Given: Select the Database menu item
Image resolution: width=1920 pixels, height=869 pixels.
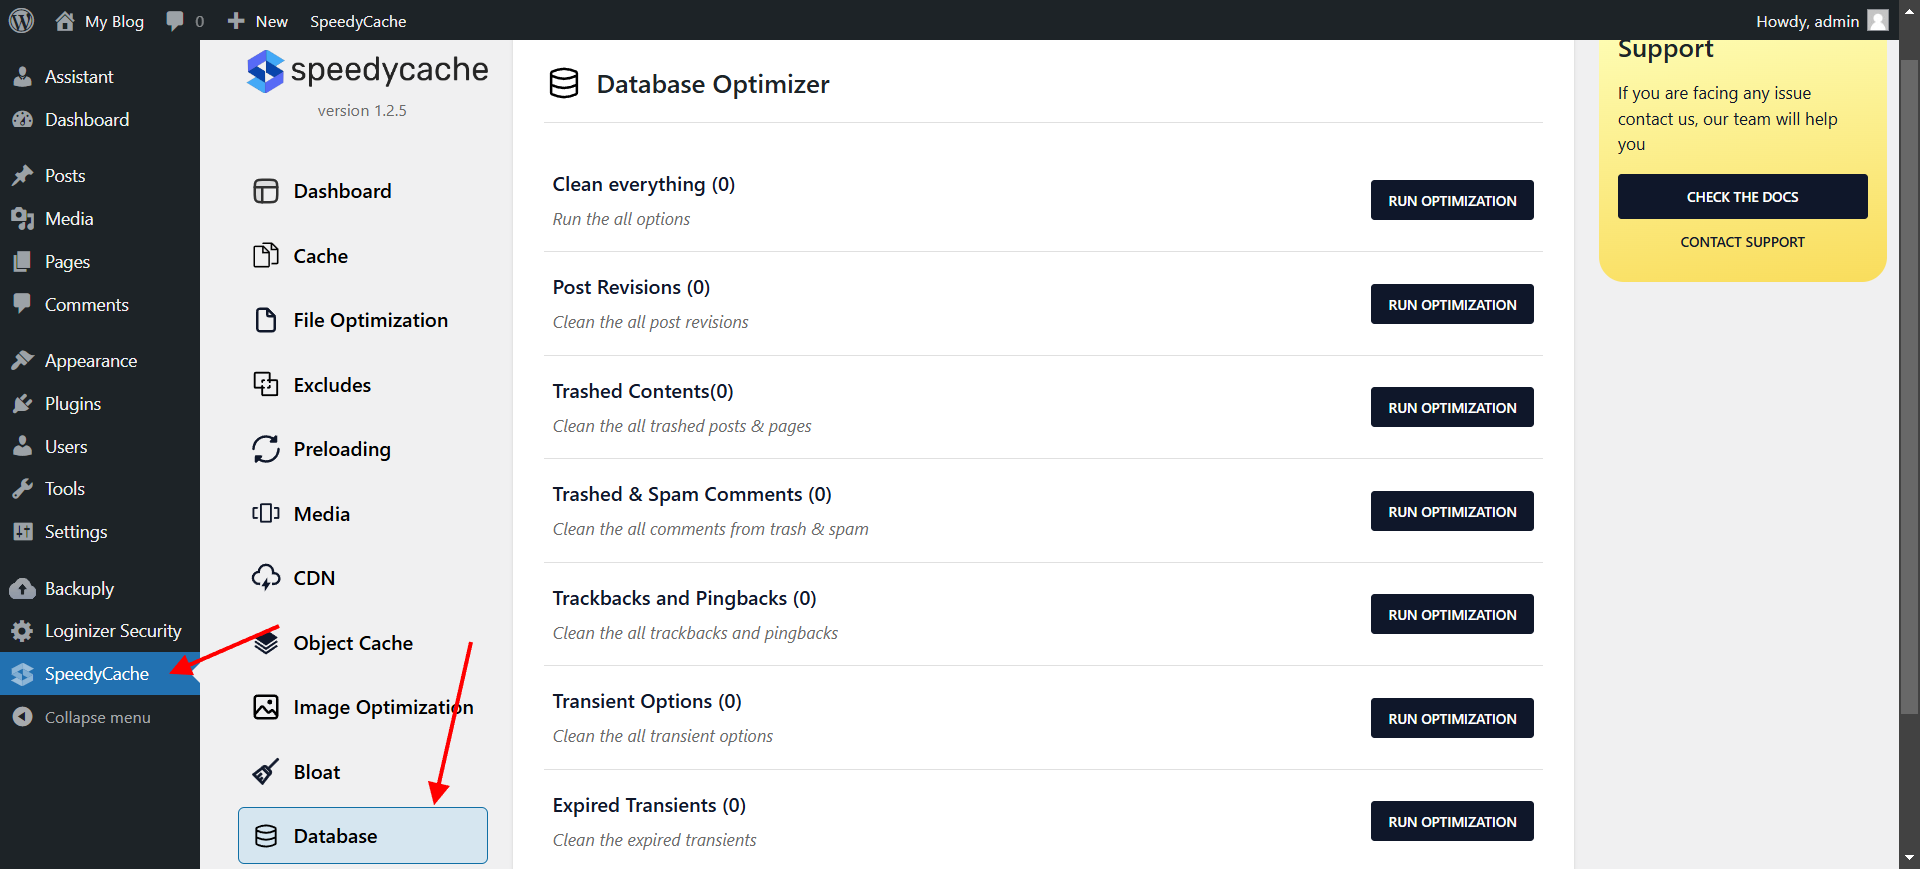Looking at the screenshot, I should (x=363, y=836).
